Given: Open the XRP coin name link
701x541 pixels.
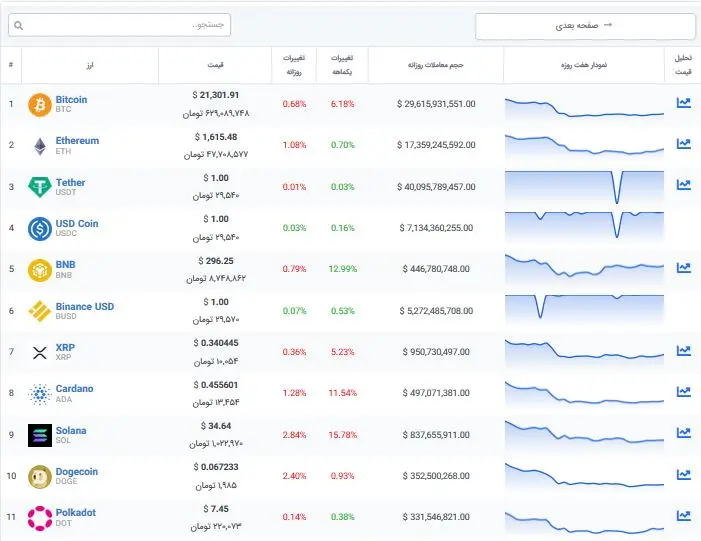Looking at the screenshot, I should pos(65,347).
